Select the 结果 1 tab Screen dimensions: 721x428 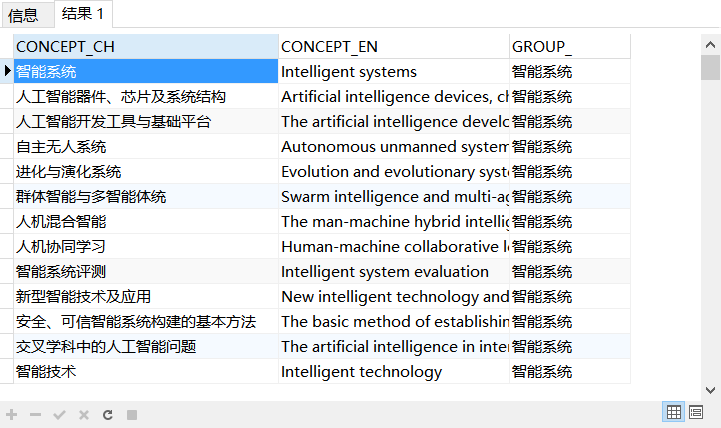(x=83, y=14)
